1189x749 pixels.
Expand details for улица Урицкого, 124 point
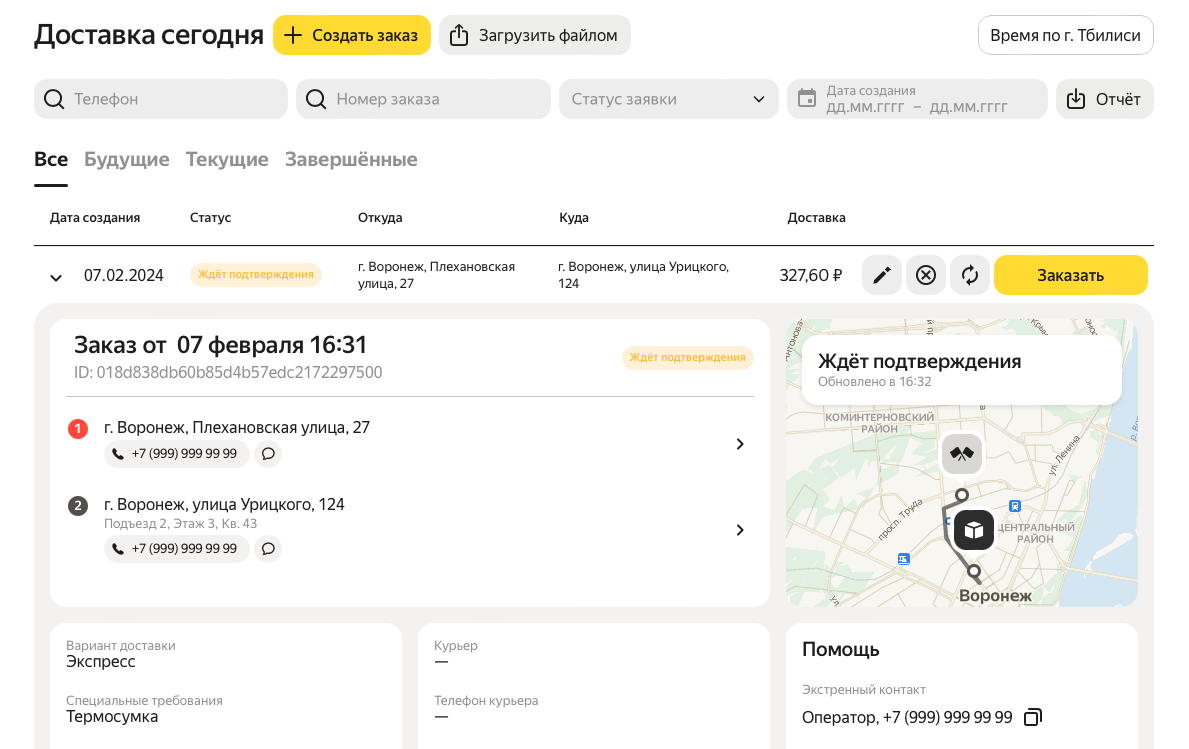pos(740,530)
